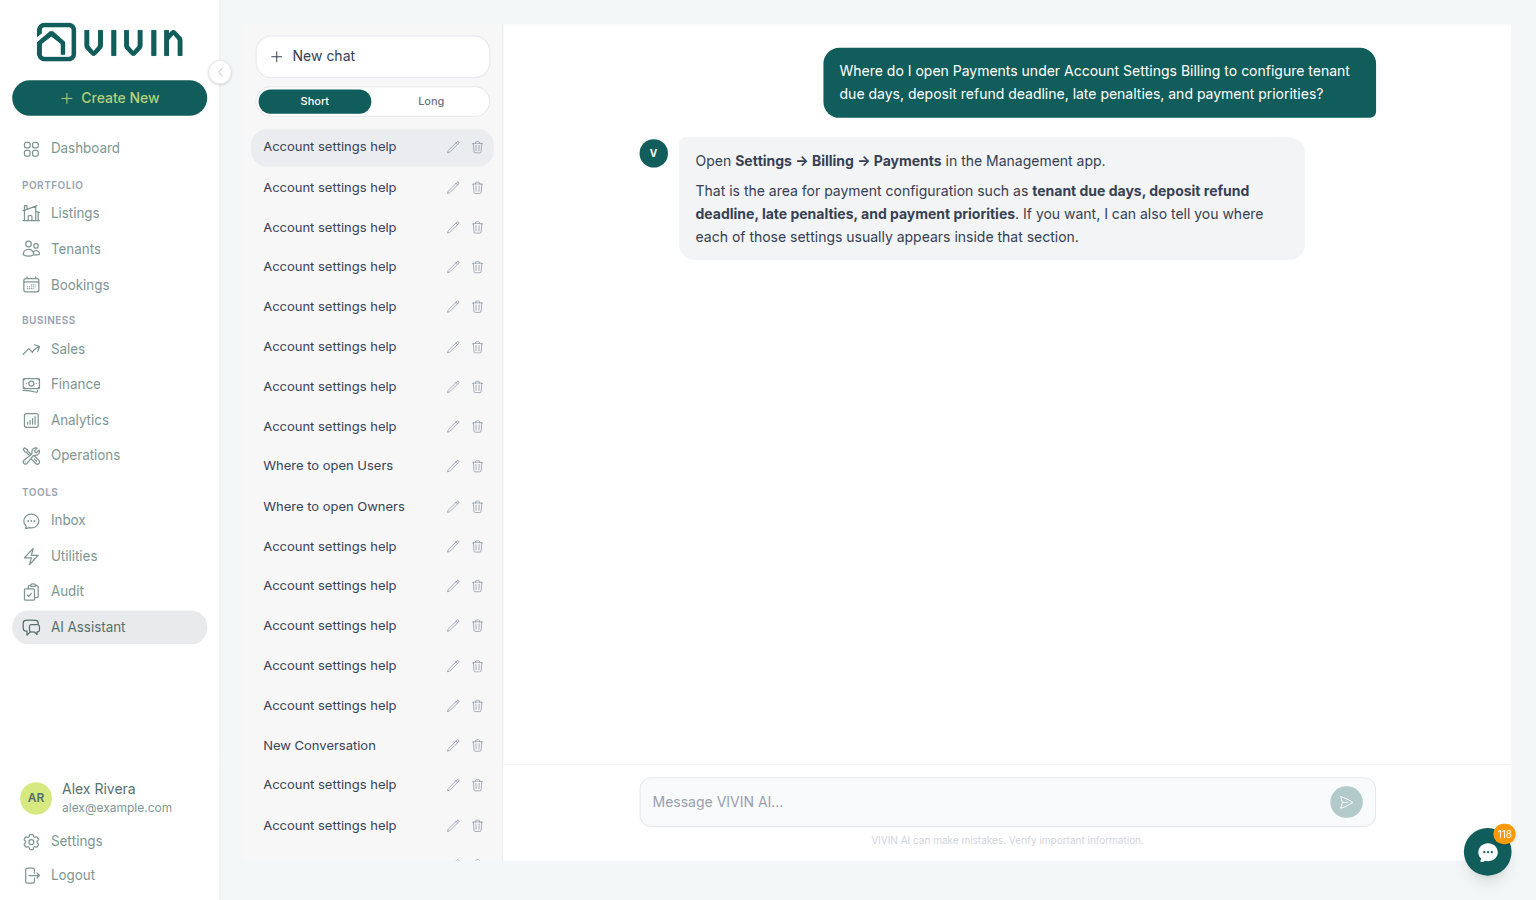Viewport: 1536px width, 900px height.
Task: Delete the Where to open Users chat
Action: 478,466
